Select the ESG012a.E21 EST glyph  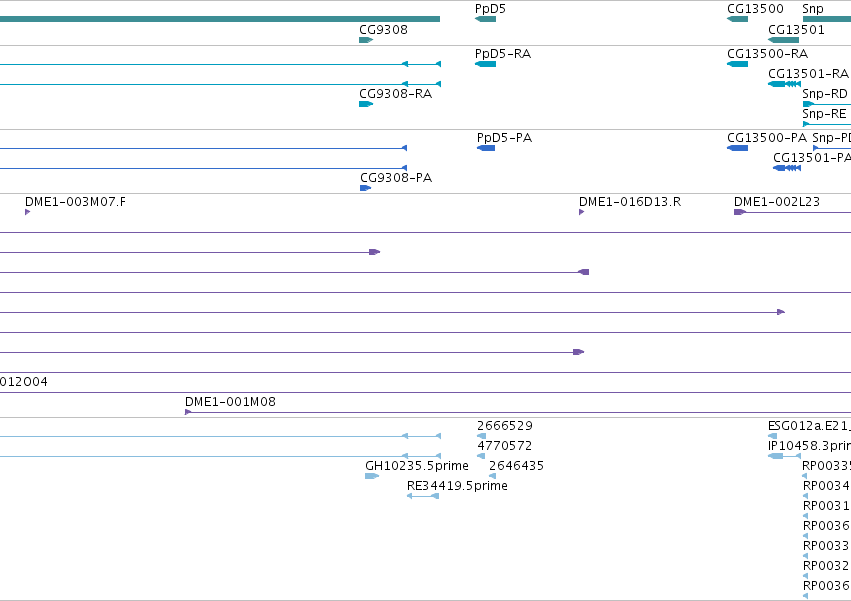click(x=772, y=436)
